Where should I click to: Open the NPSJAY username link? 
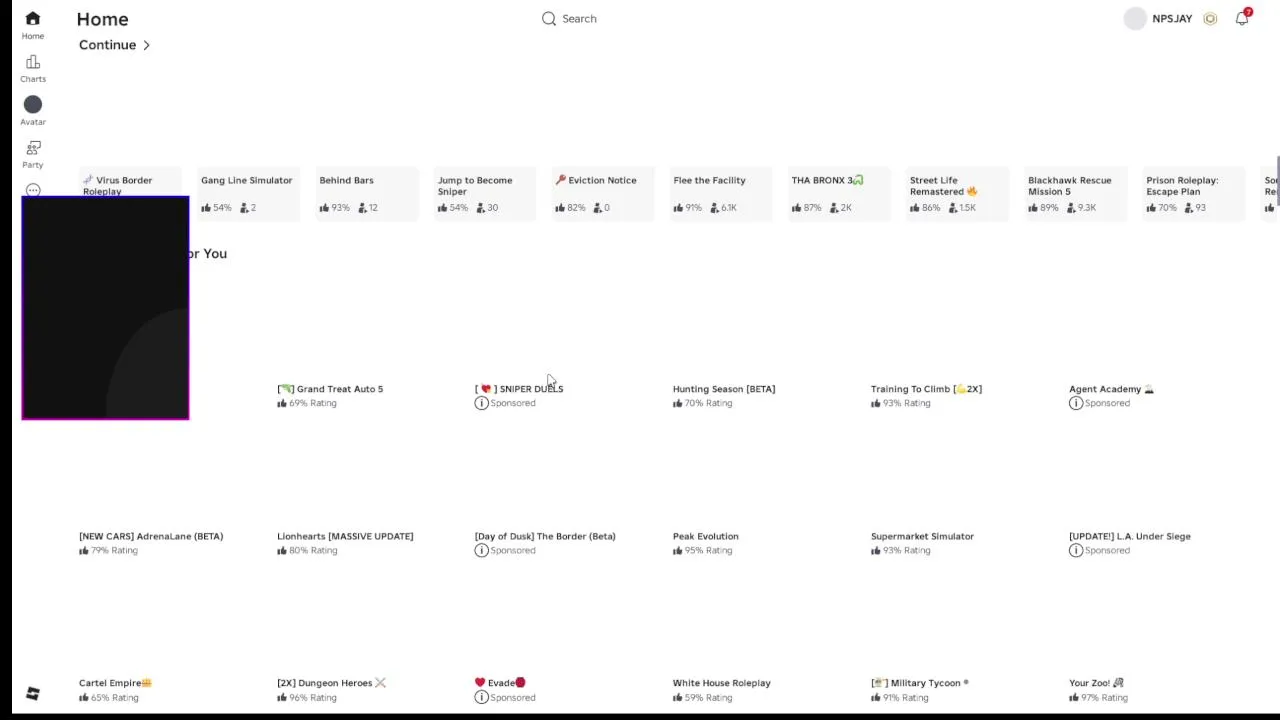(1172, 19)
